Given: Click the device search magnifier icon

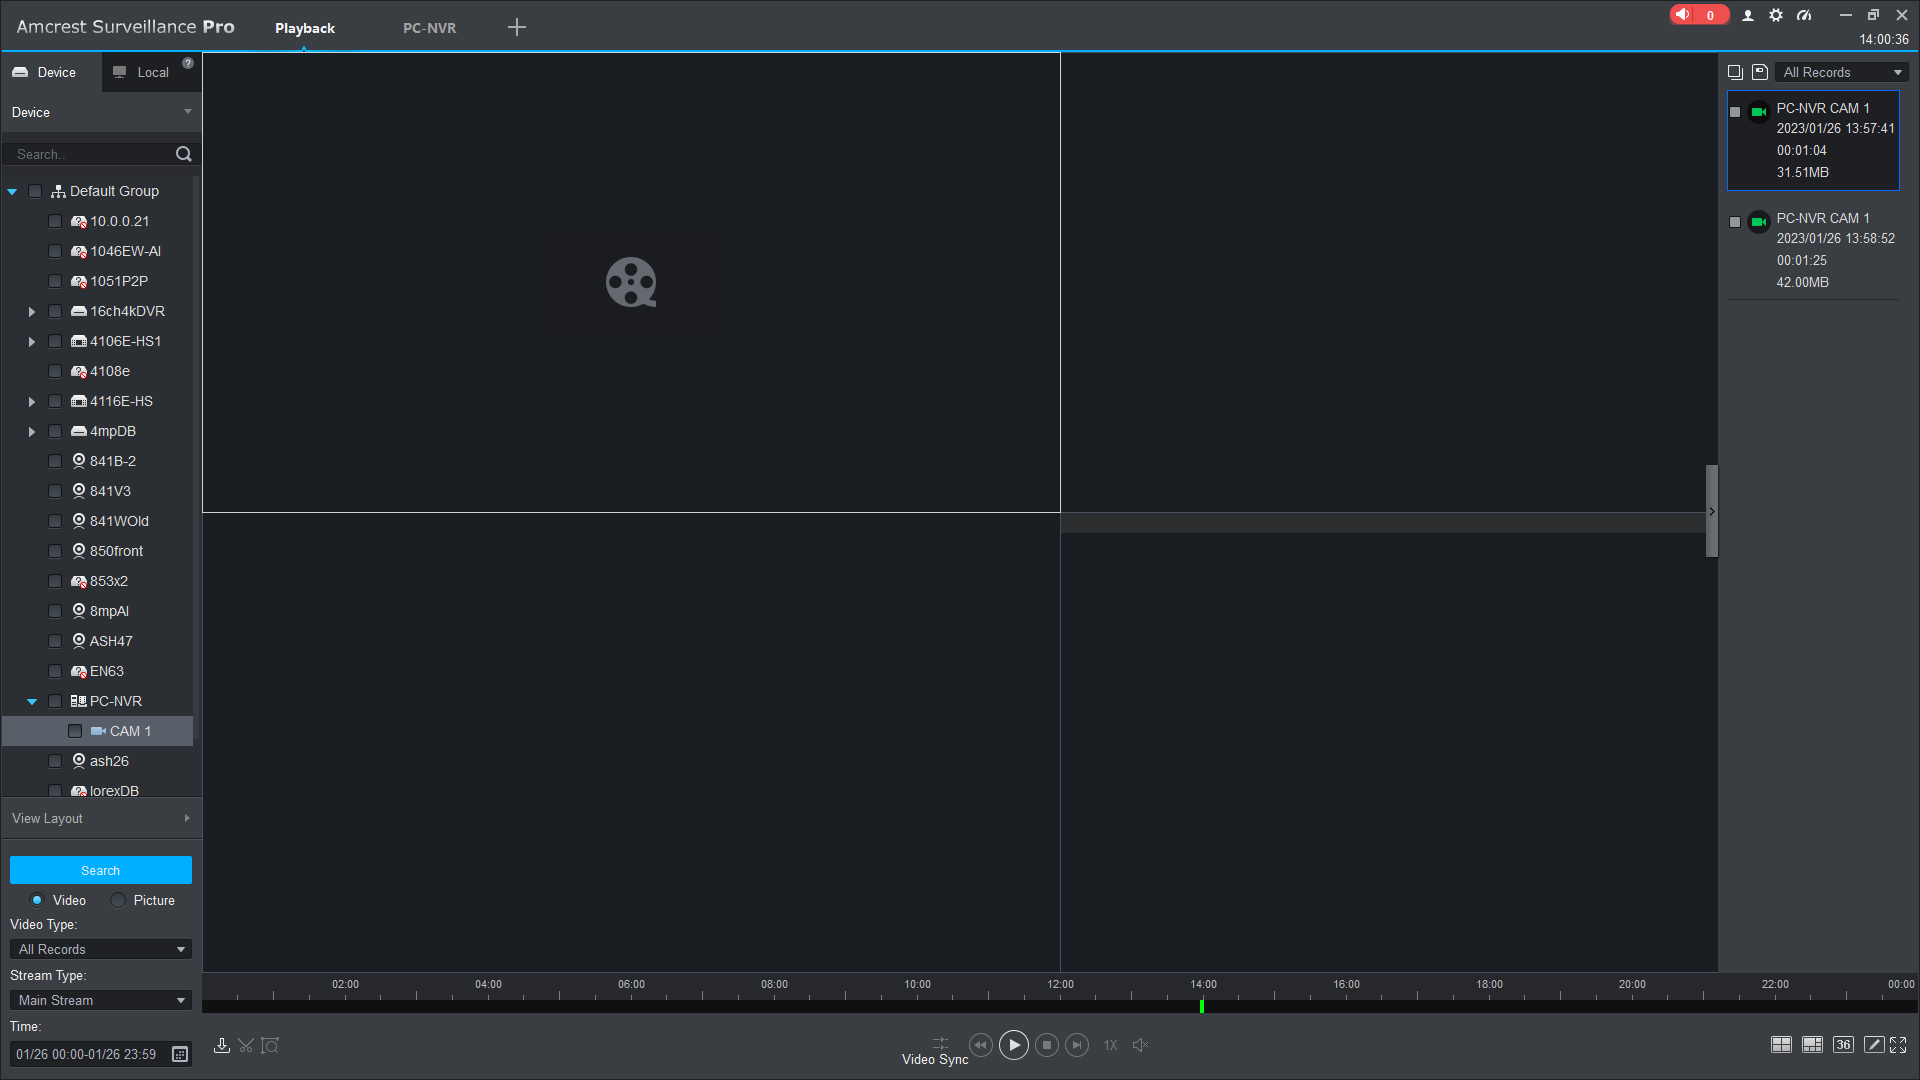Looking at the screenshot, I should click(184, 154).
